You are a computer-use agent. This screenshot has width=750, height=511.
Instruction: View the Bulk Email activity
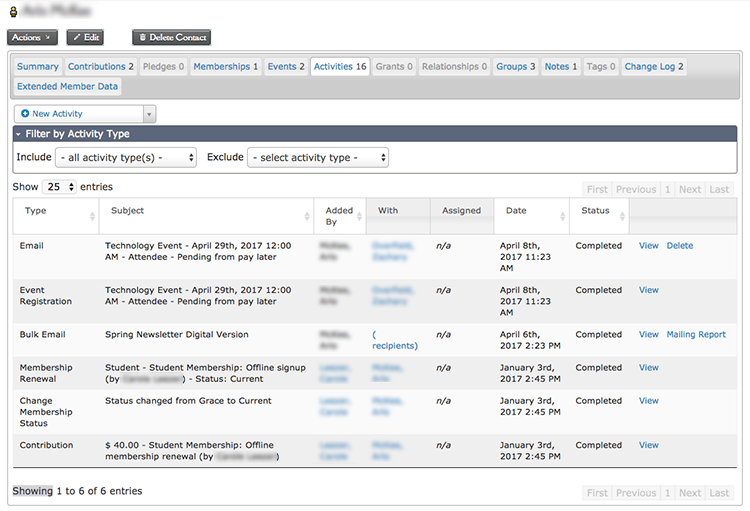(649, 334)
